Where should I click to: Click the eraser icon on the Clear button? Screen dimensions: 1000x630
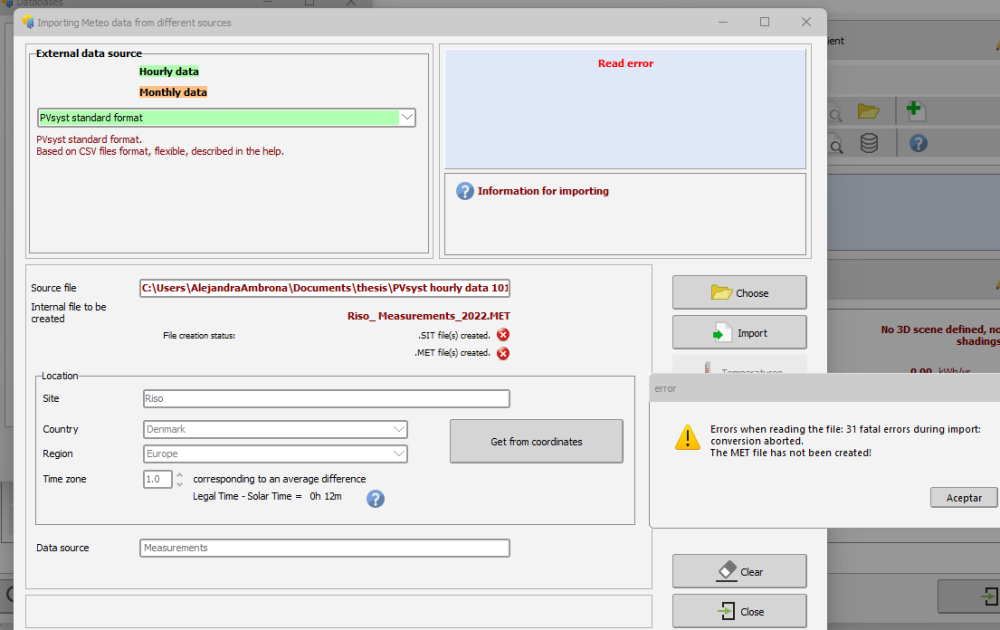pyautogui.click(x=726, y=571)
